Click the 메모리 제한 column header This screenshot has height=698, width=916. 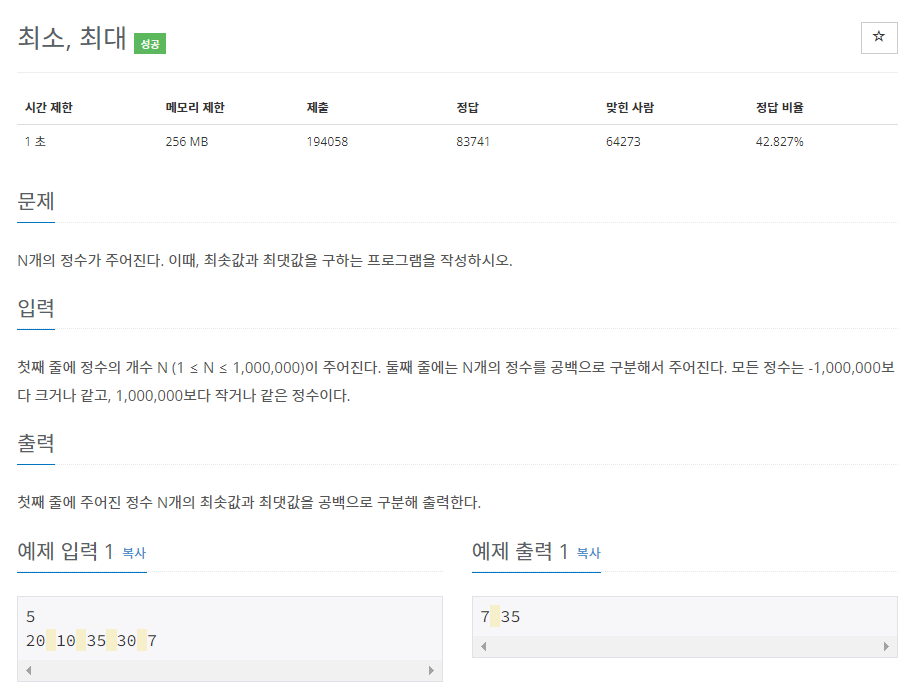coord(195,107)
